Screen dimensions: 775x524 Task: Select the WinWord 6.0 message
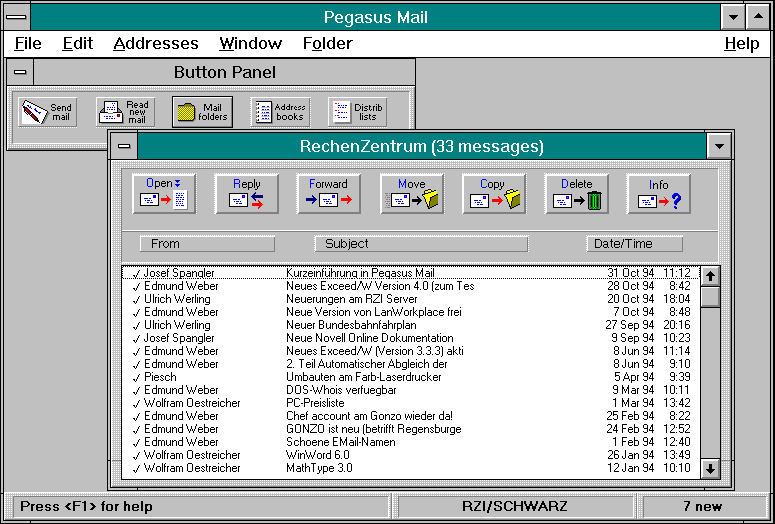320,455
